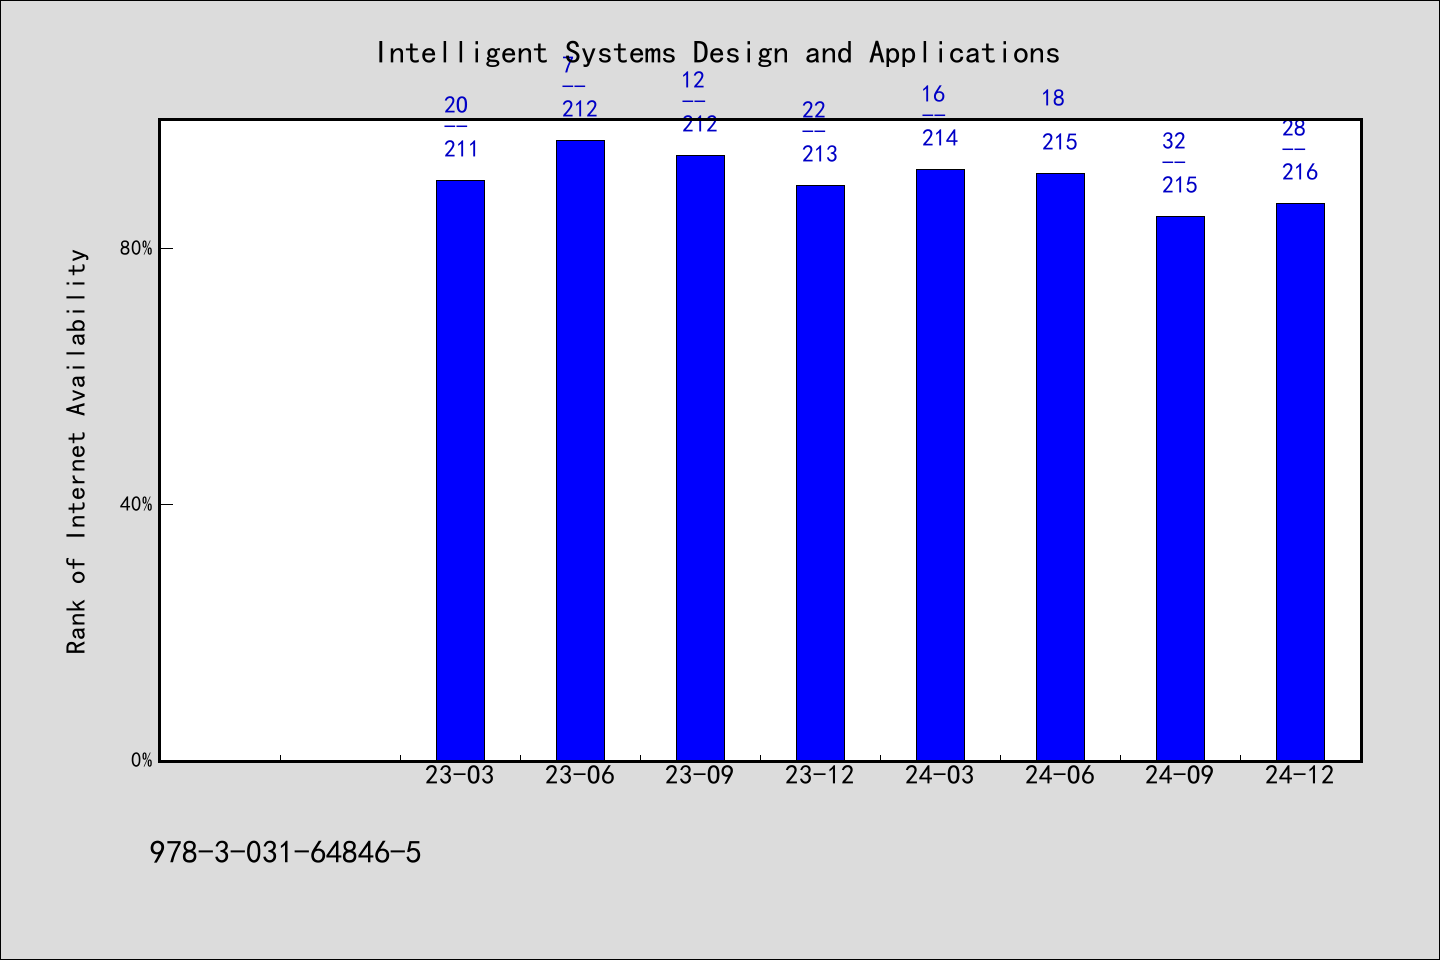Viewport: 1440px width, 960px height.
Task: Click the x-axis label 24-06
Action: coord(1060,775)
